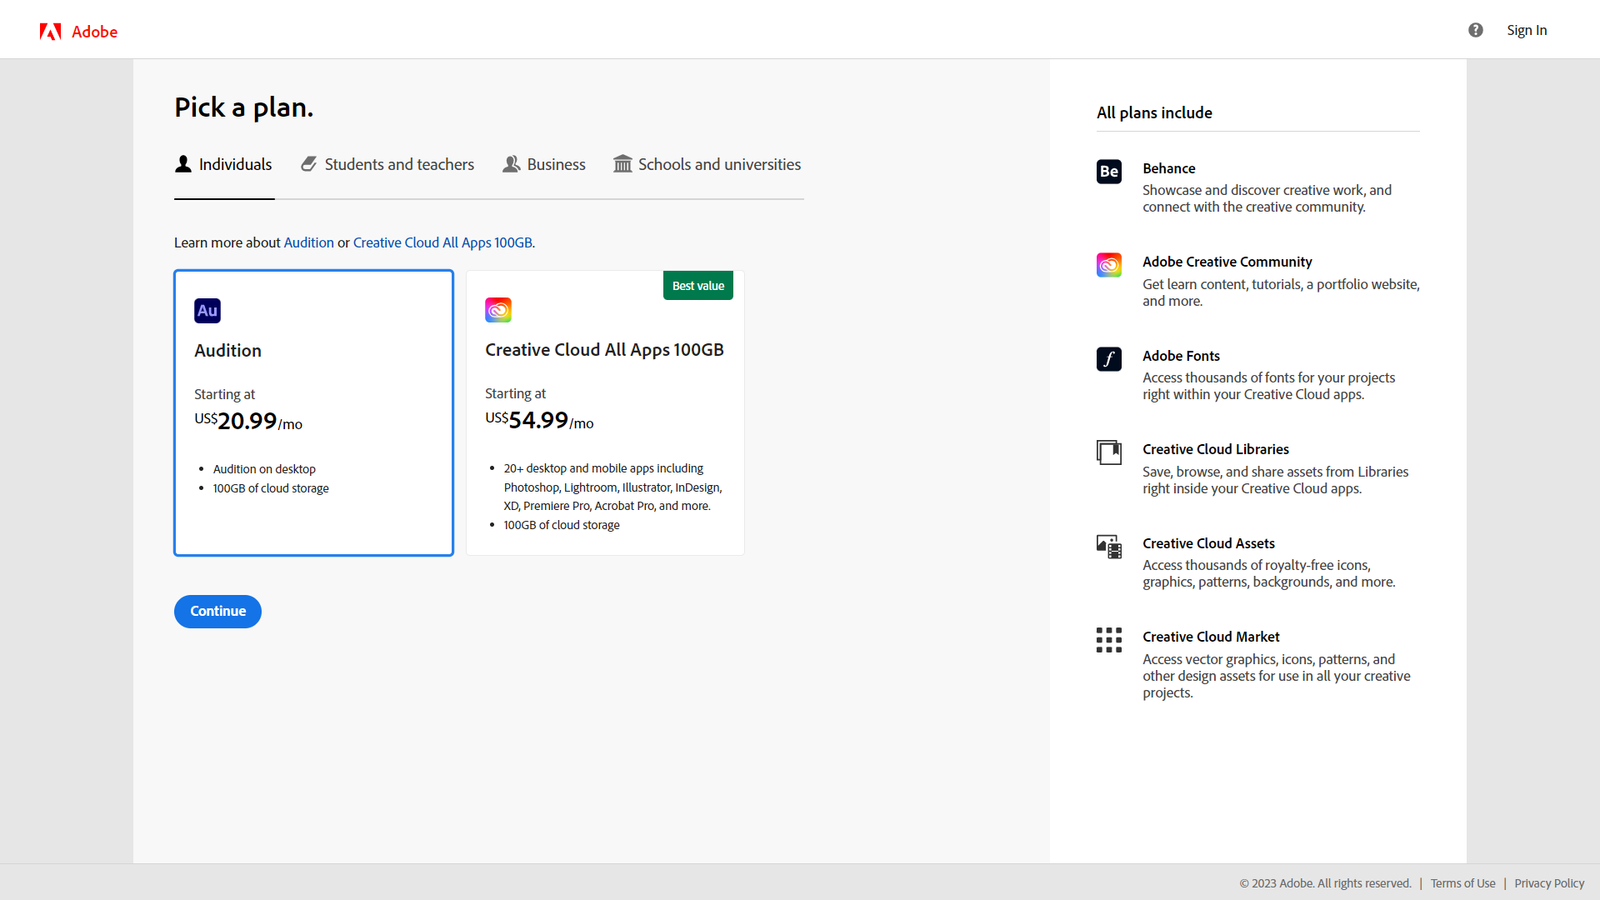1600x900 pixels.
Task: Click the Creative Cloud Market grid icon
Action: click(1109, 640)
